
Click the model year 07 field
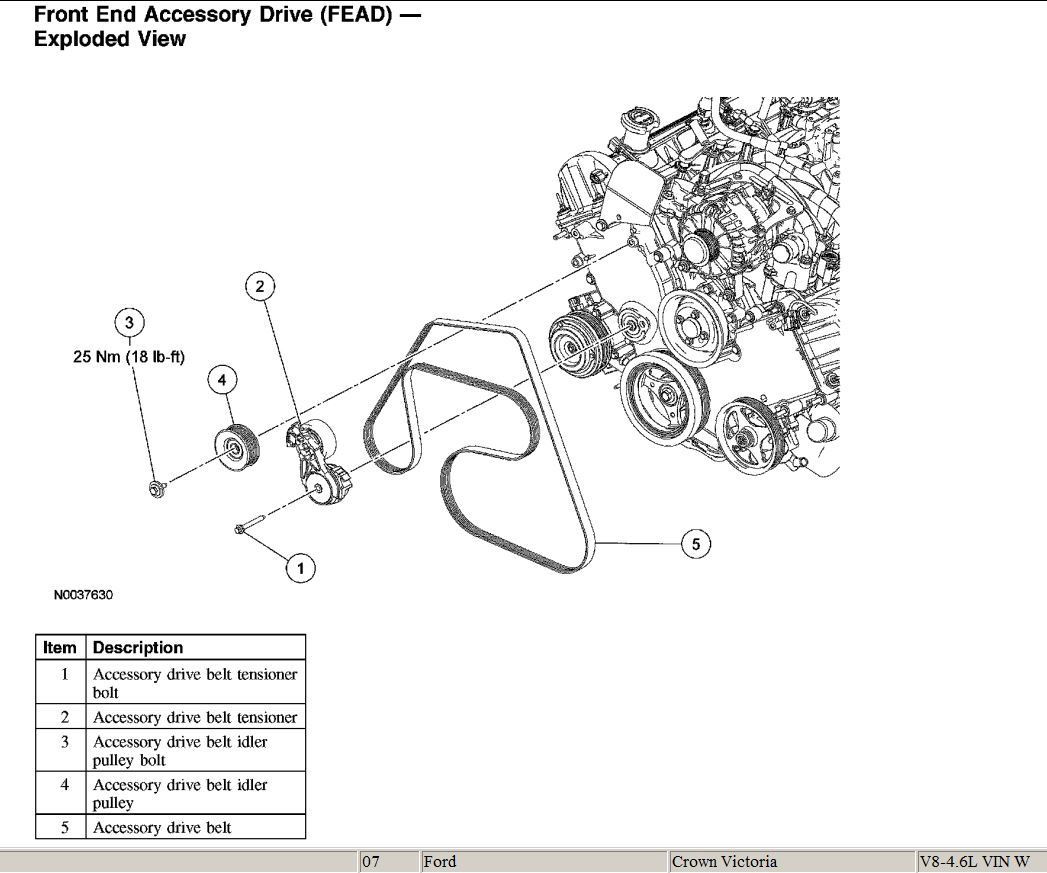pyautogui.click(x=388, y=862)
